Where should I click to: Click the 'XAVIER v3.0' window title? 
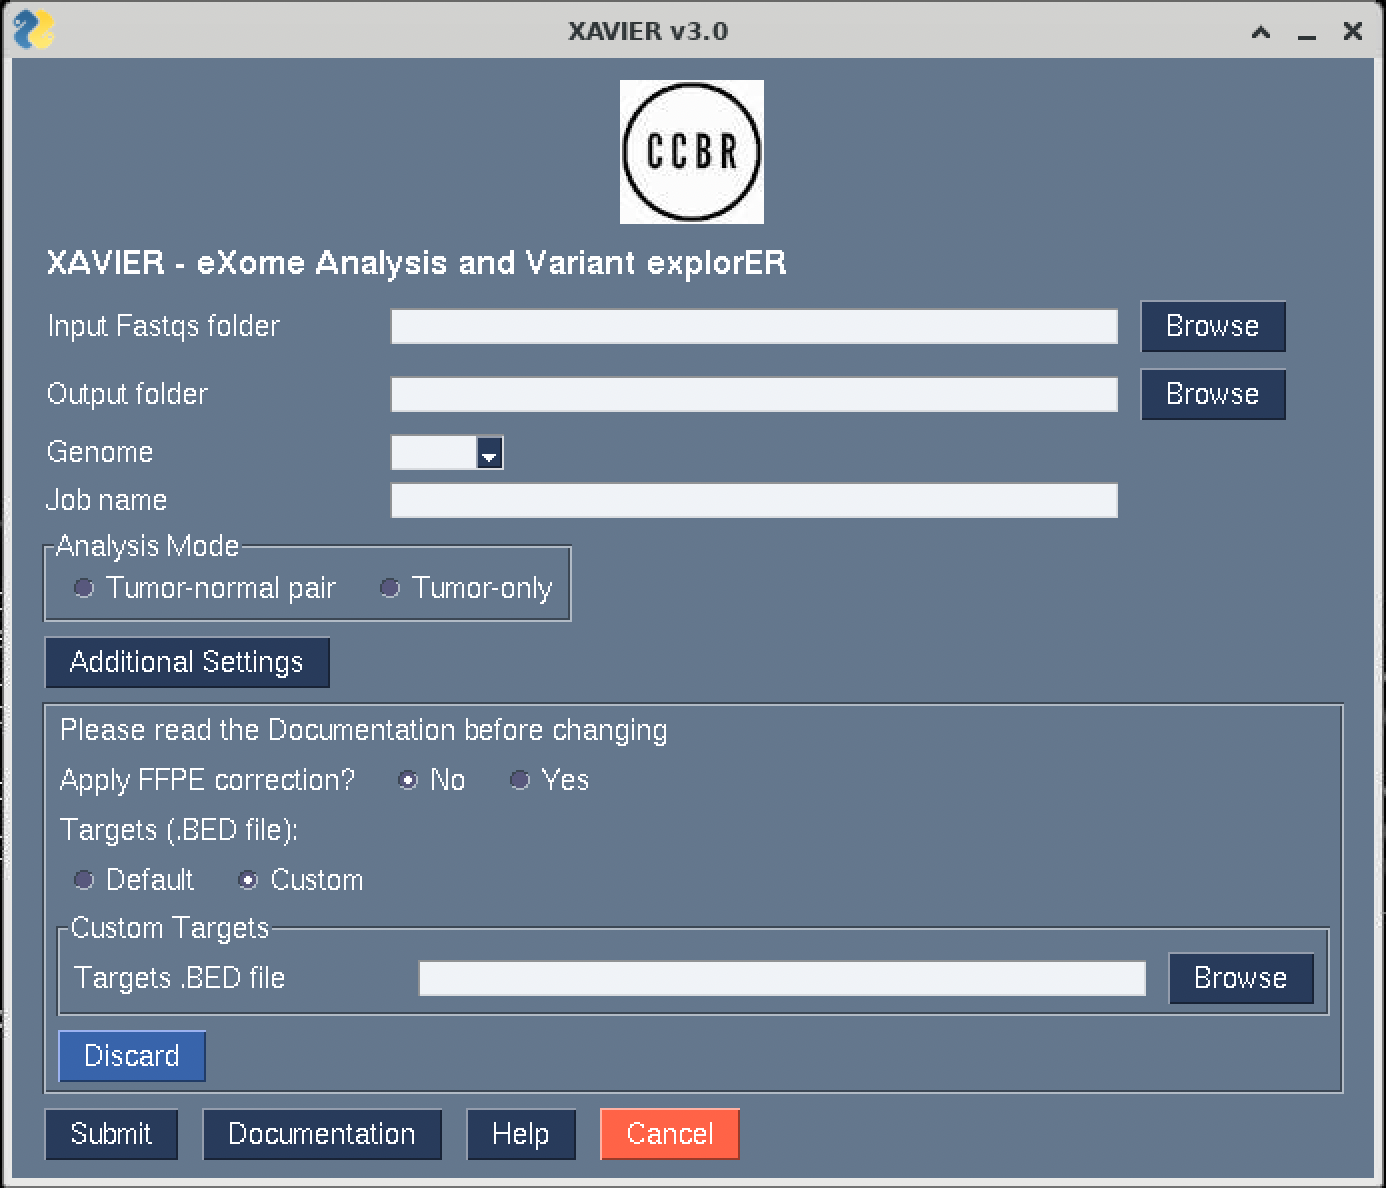(x=648, y=31)
